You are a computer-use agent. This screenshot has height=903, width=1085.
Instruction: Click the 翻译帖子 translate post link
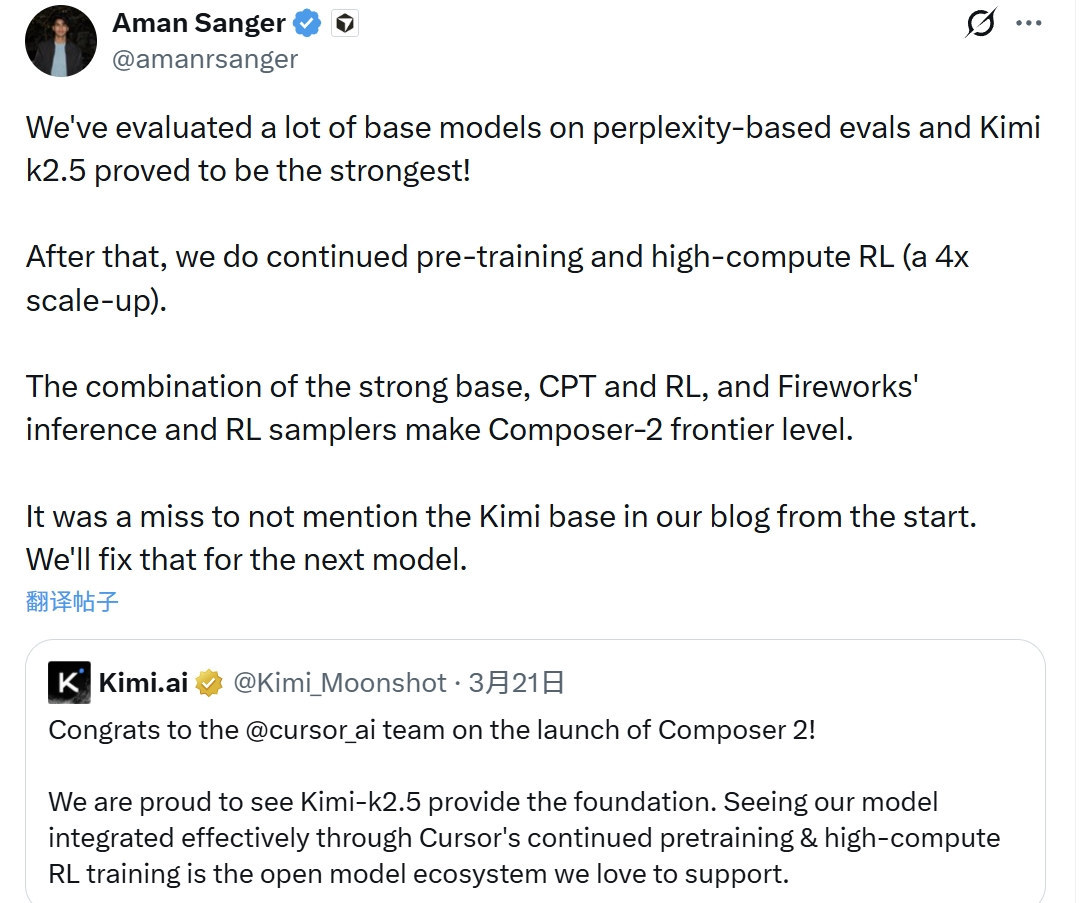pyautogui.click(x=72, y=601)
